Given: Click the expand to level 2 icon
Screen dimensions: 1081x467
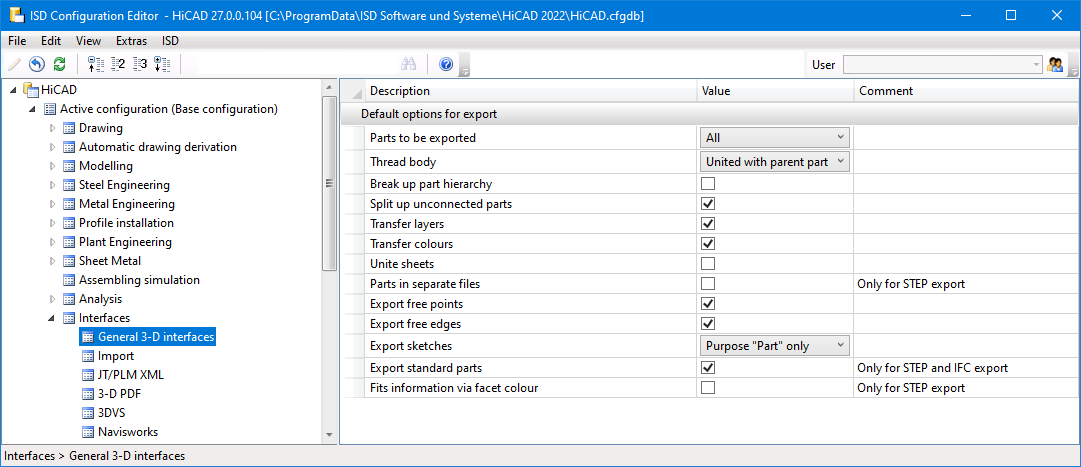Looking at the screenshot, I should (x=118, y=64).
